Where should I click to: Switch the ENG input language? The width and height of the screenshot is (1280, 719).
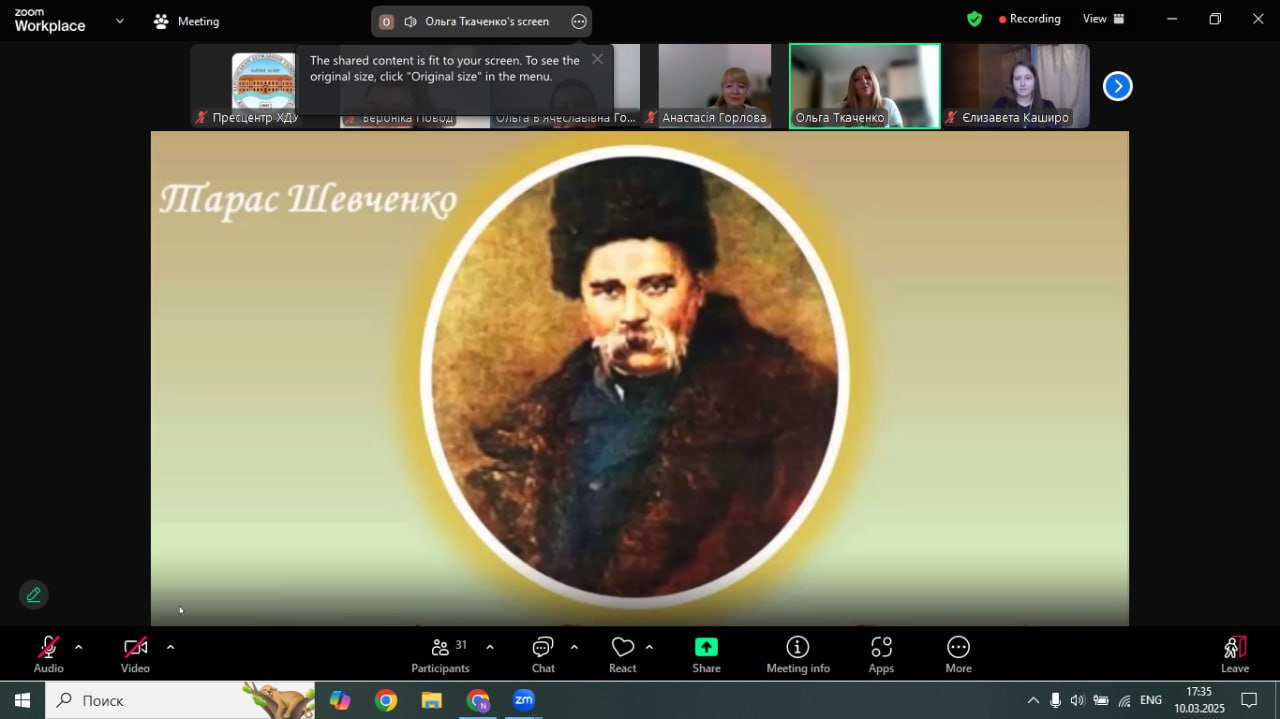click(1151, 700)
